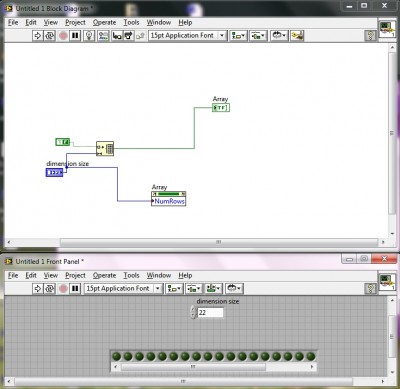This screenshot has width=400, height=389.
Task: Open font dropdown in Block Diagram toolbar
Action: 188,36
